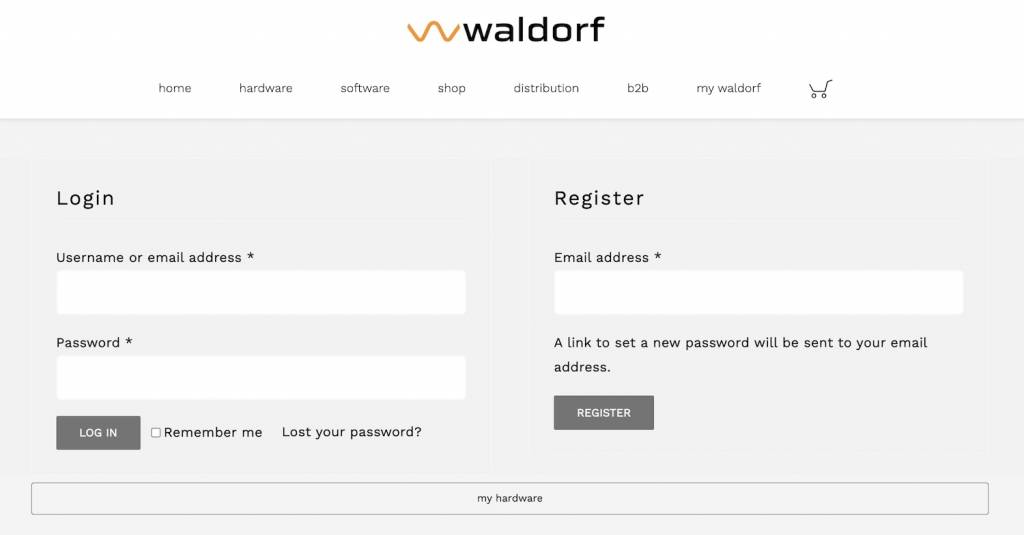Click the Login section heading

point(86,198)
